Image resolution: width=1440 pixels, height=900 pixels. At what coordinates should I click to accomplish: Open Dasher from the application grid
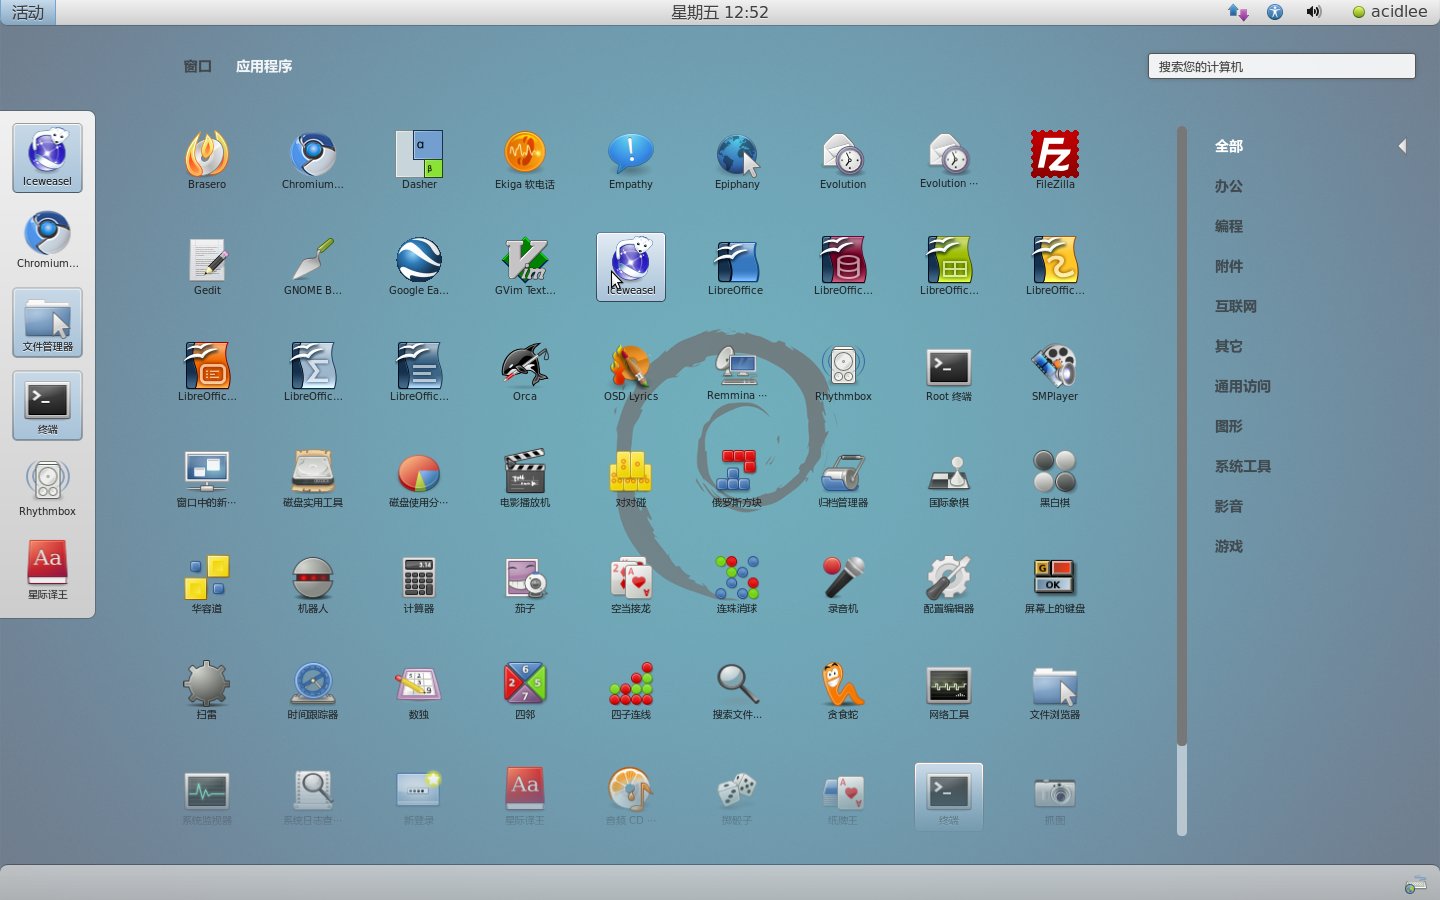click(x=419, y=160)
